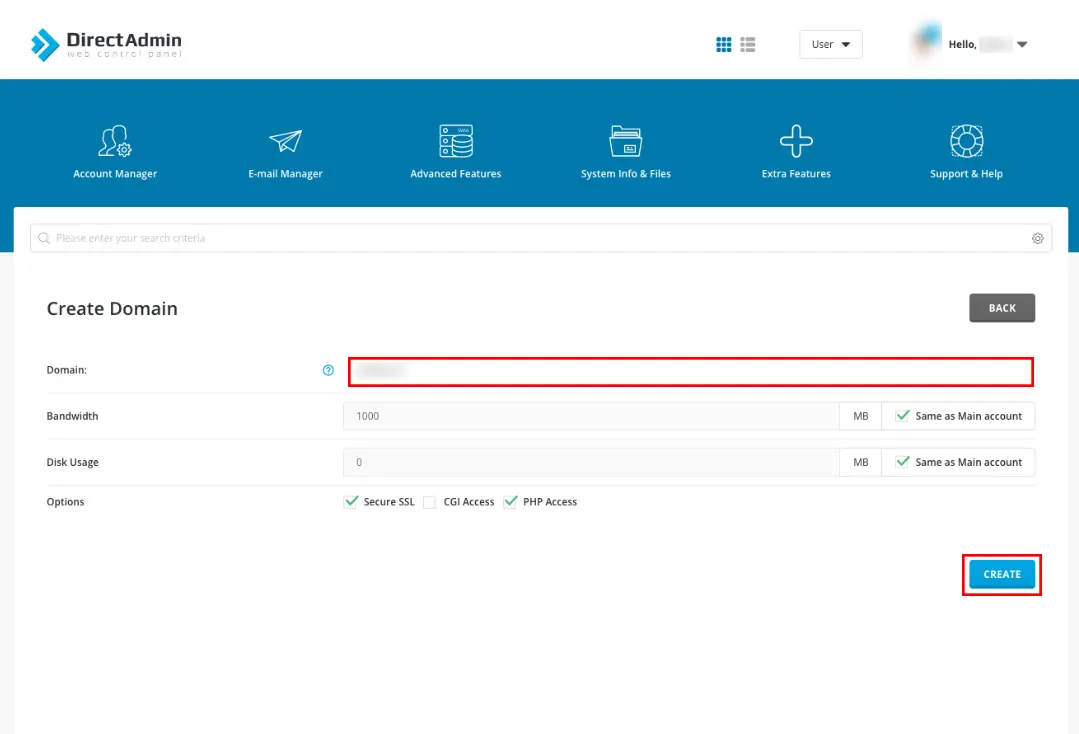Click the BACK button

(1001, 308)
